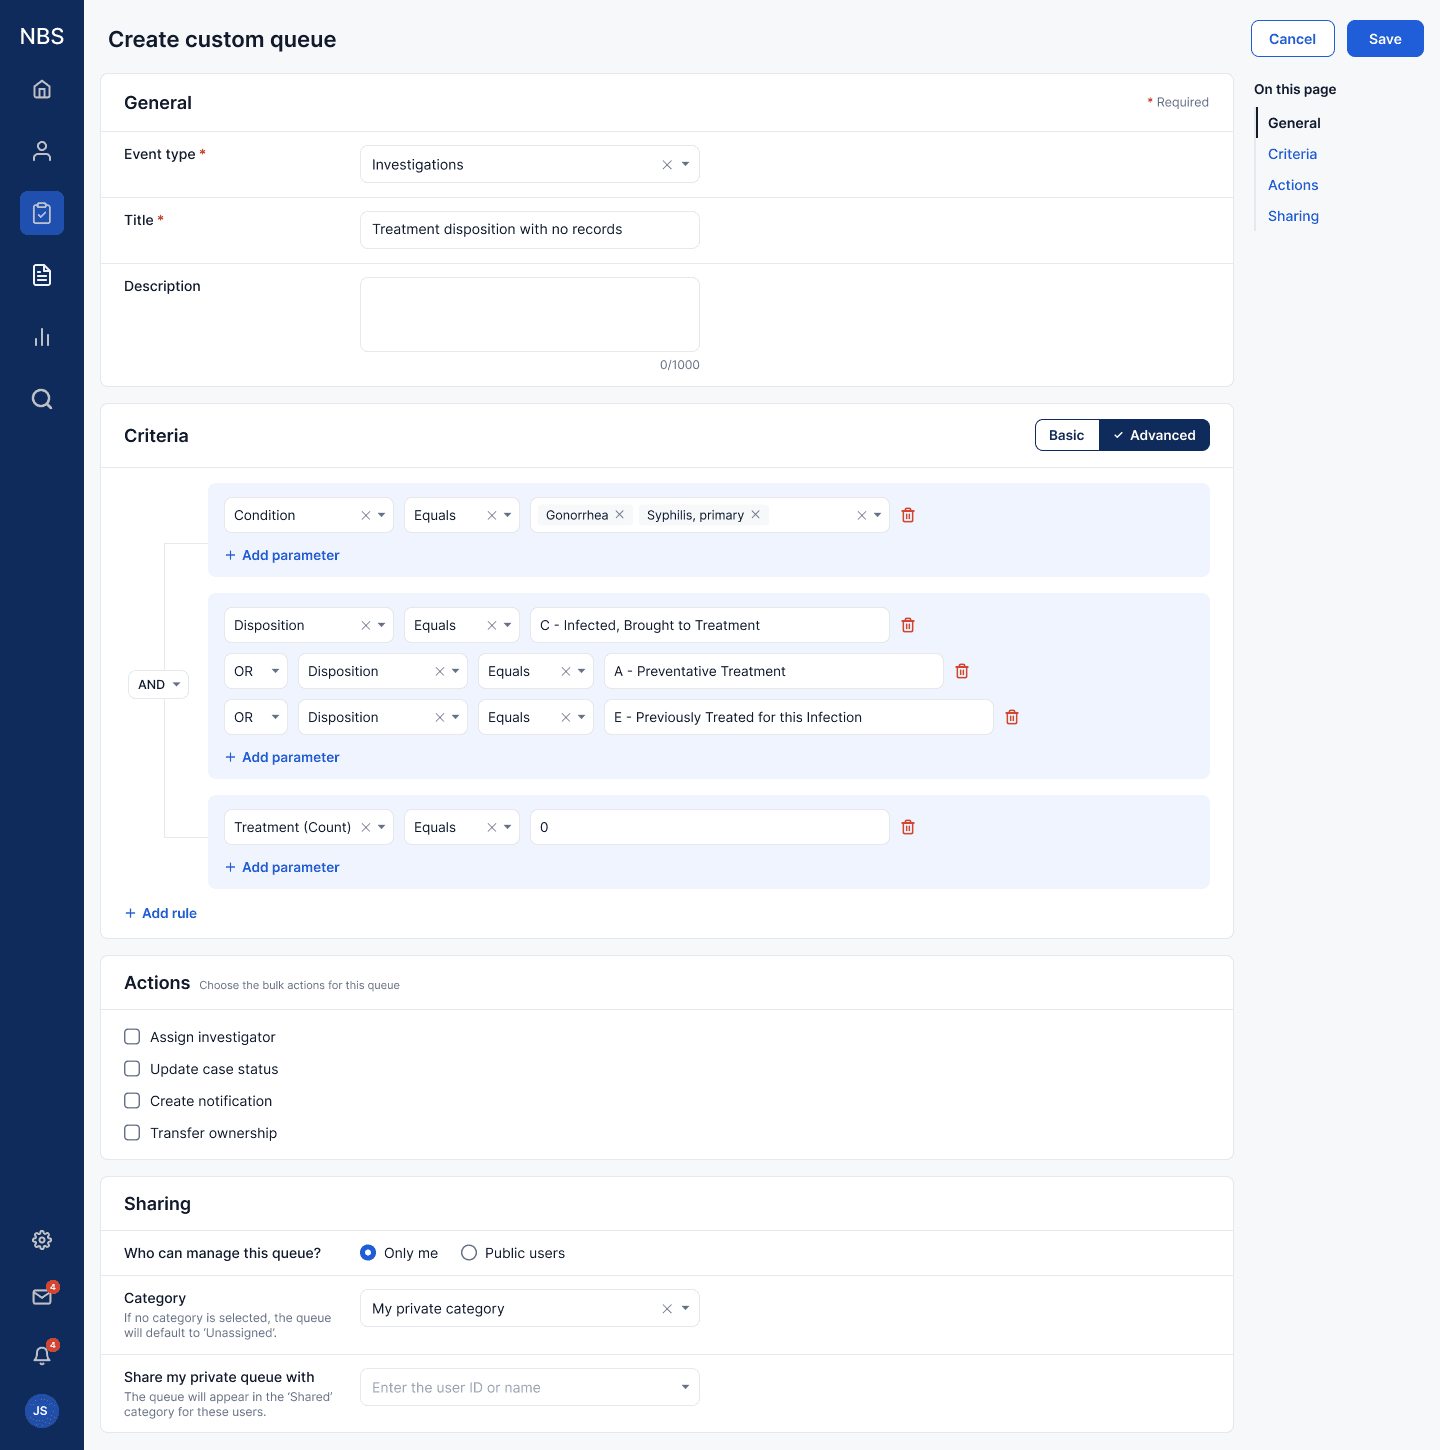Remove the Gonorrhea chip

click(x=620, y=514)
